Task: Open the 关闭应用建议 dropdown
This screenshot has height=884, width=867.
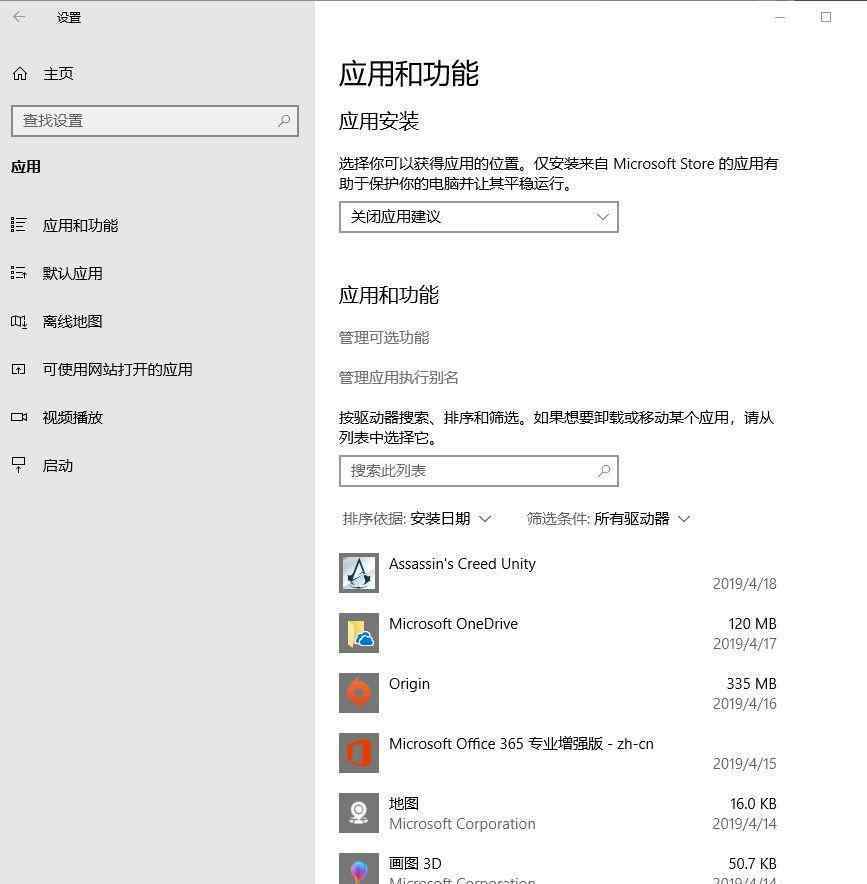Action: click(479, 217)
